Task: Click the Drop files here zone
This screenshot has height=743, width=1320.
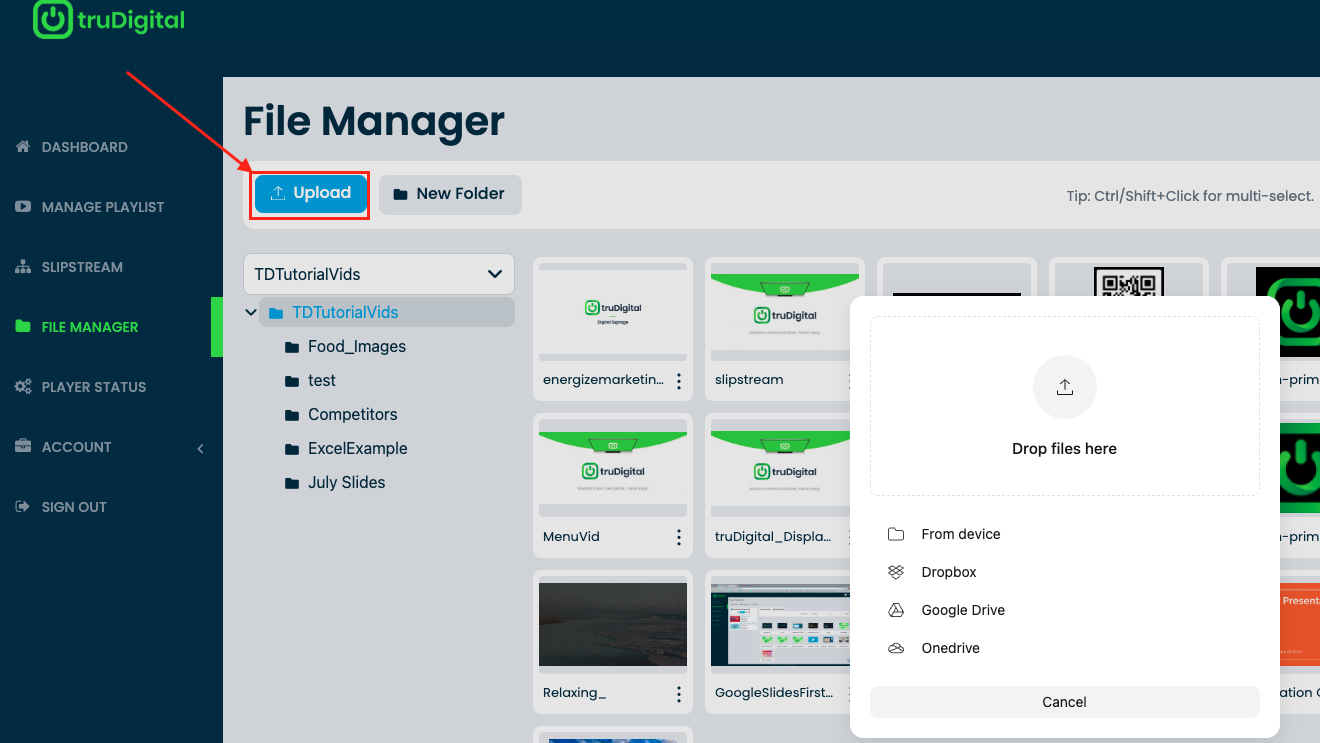Action: 1065,406
